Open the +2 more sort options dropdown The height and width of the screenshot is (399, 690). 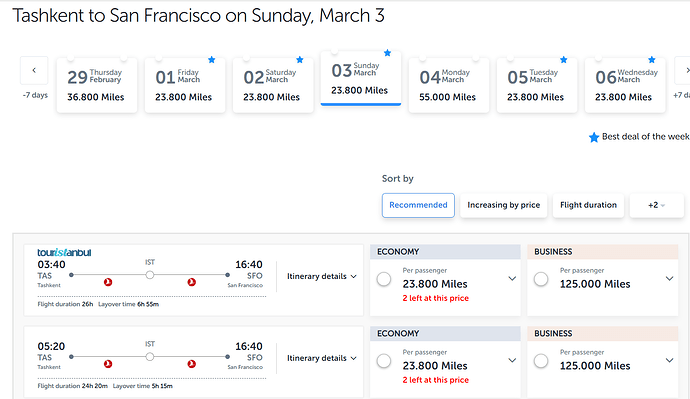click(657, 205)
